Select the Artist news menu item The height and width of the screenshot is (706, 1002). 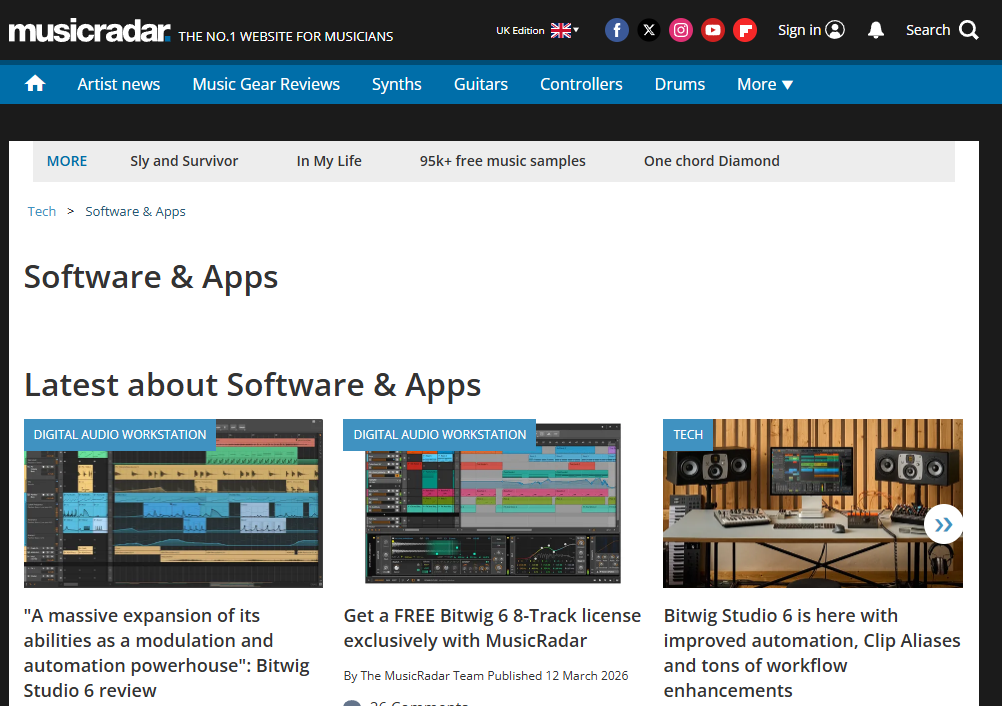[x=119, y=84]
